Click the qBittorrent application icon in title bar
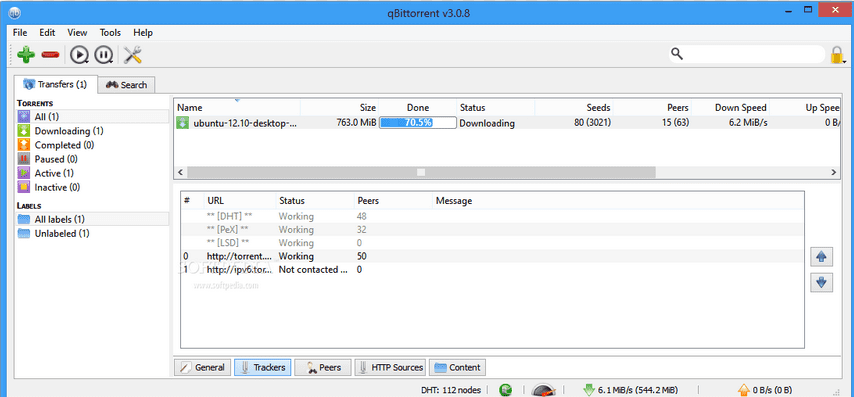This screenshot has height=397, width=854. coord(15,13)
